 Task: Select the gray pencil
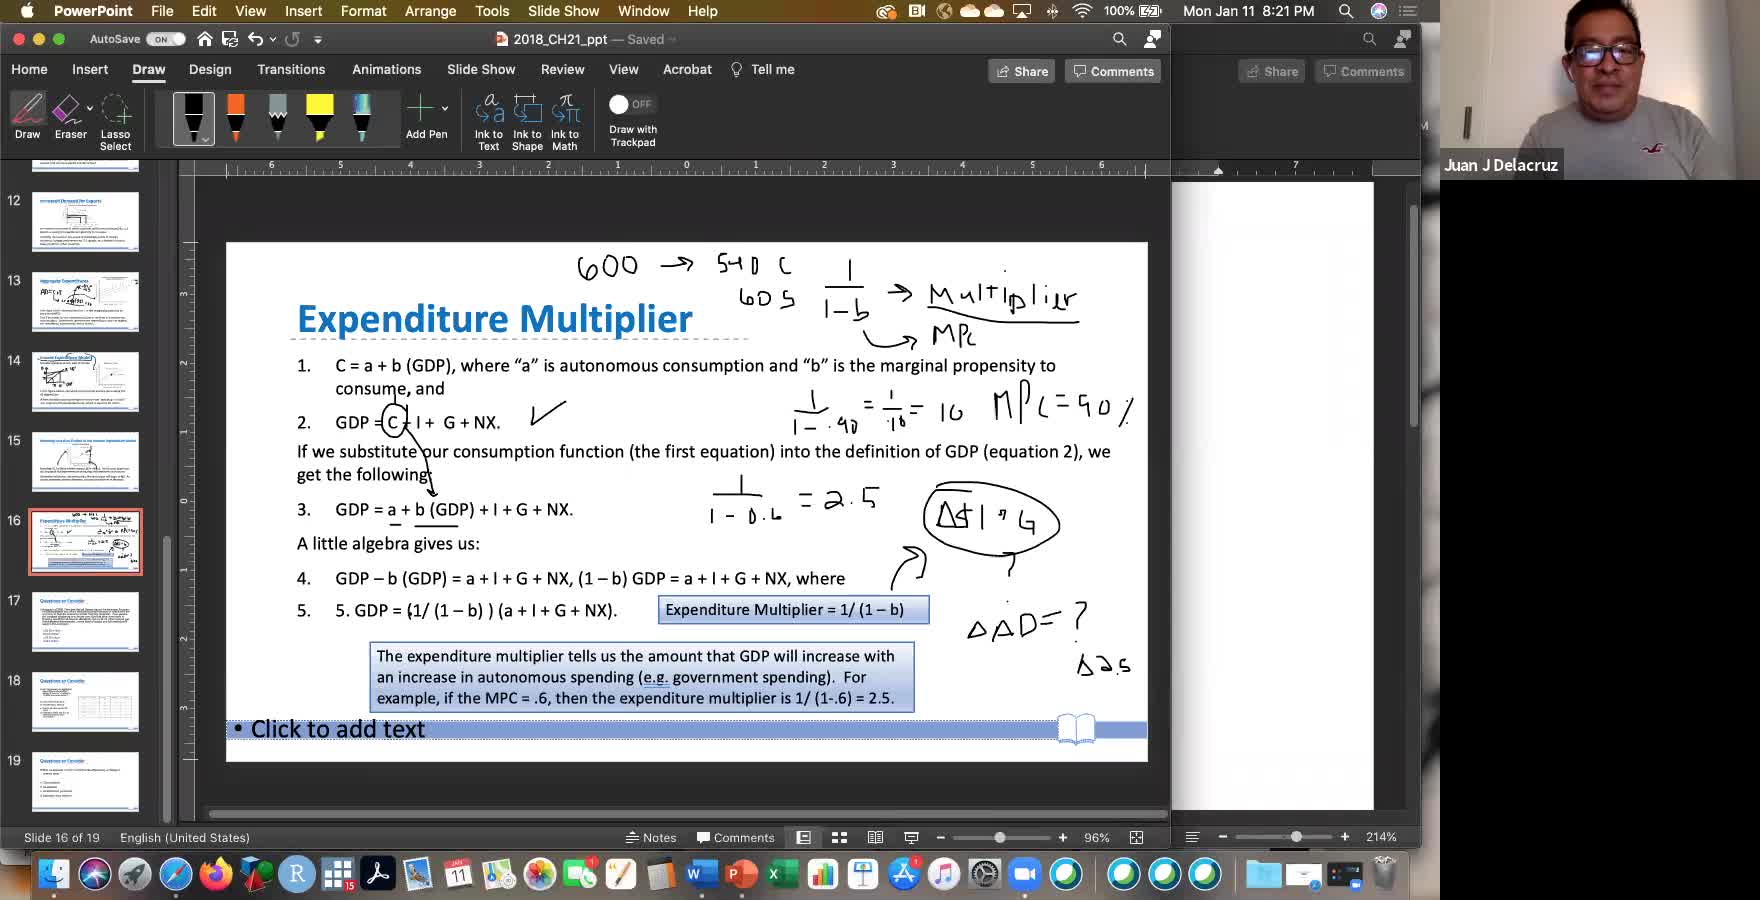point(278,118)
